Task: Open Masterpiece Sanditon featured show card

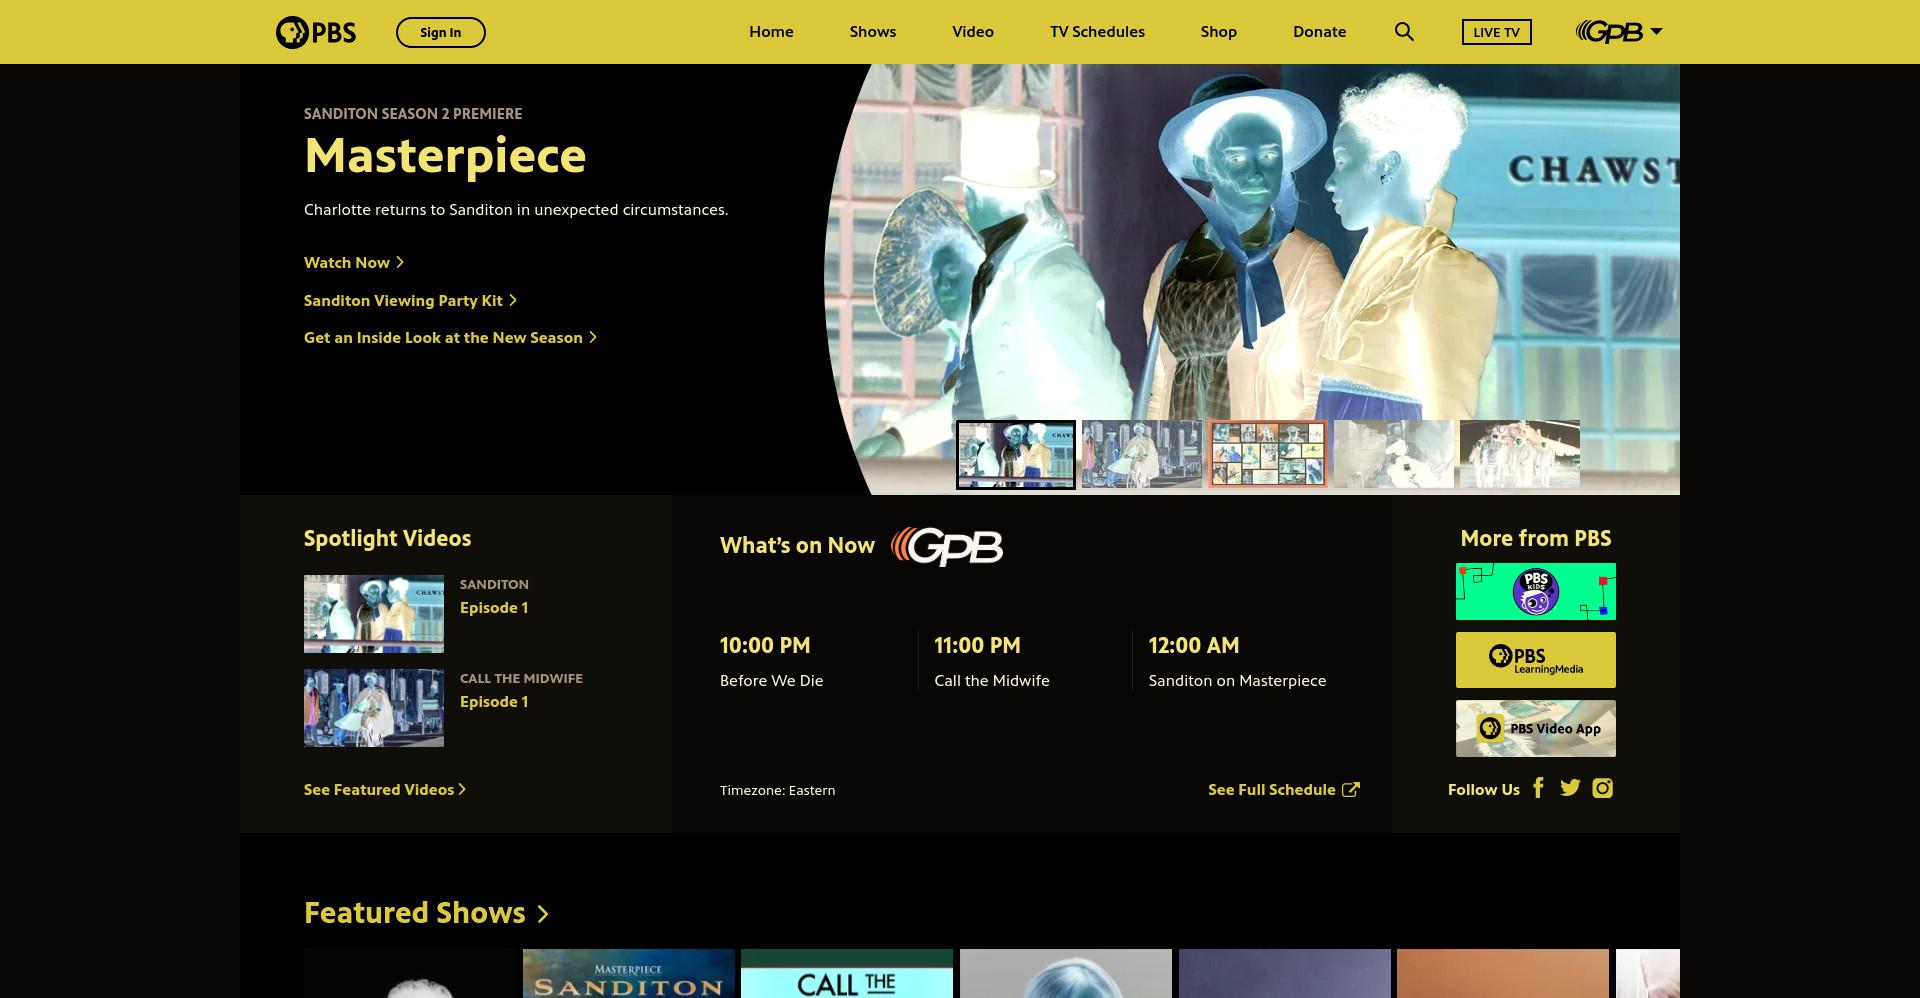Action: 629,973
